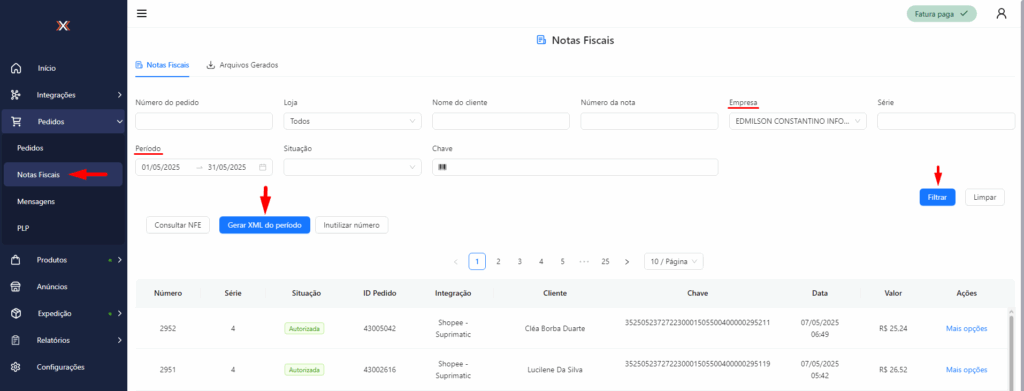1024x391 pixels.
Task: Click the X logo in sidebar
Action: [63, 25]
